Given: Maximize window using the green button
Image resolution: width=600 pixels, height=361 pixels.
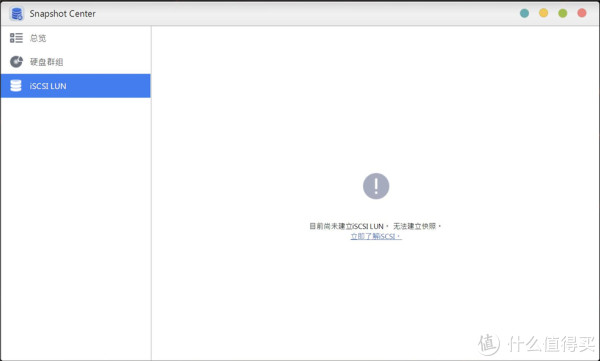Looking at the screenshot, I should (x=562, y=13).
